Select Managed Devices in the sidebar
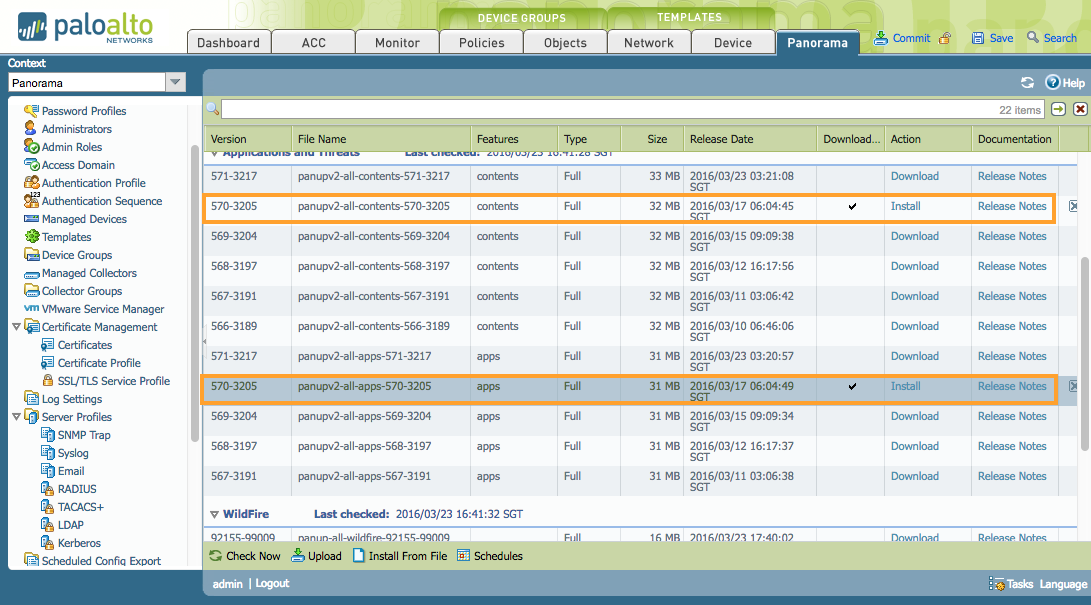This screenshot has height=605, width=1091. (x=84, y=219)
